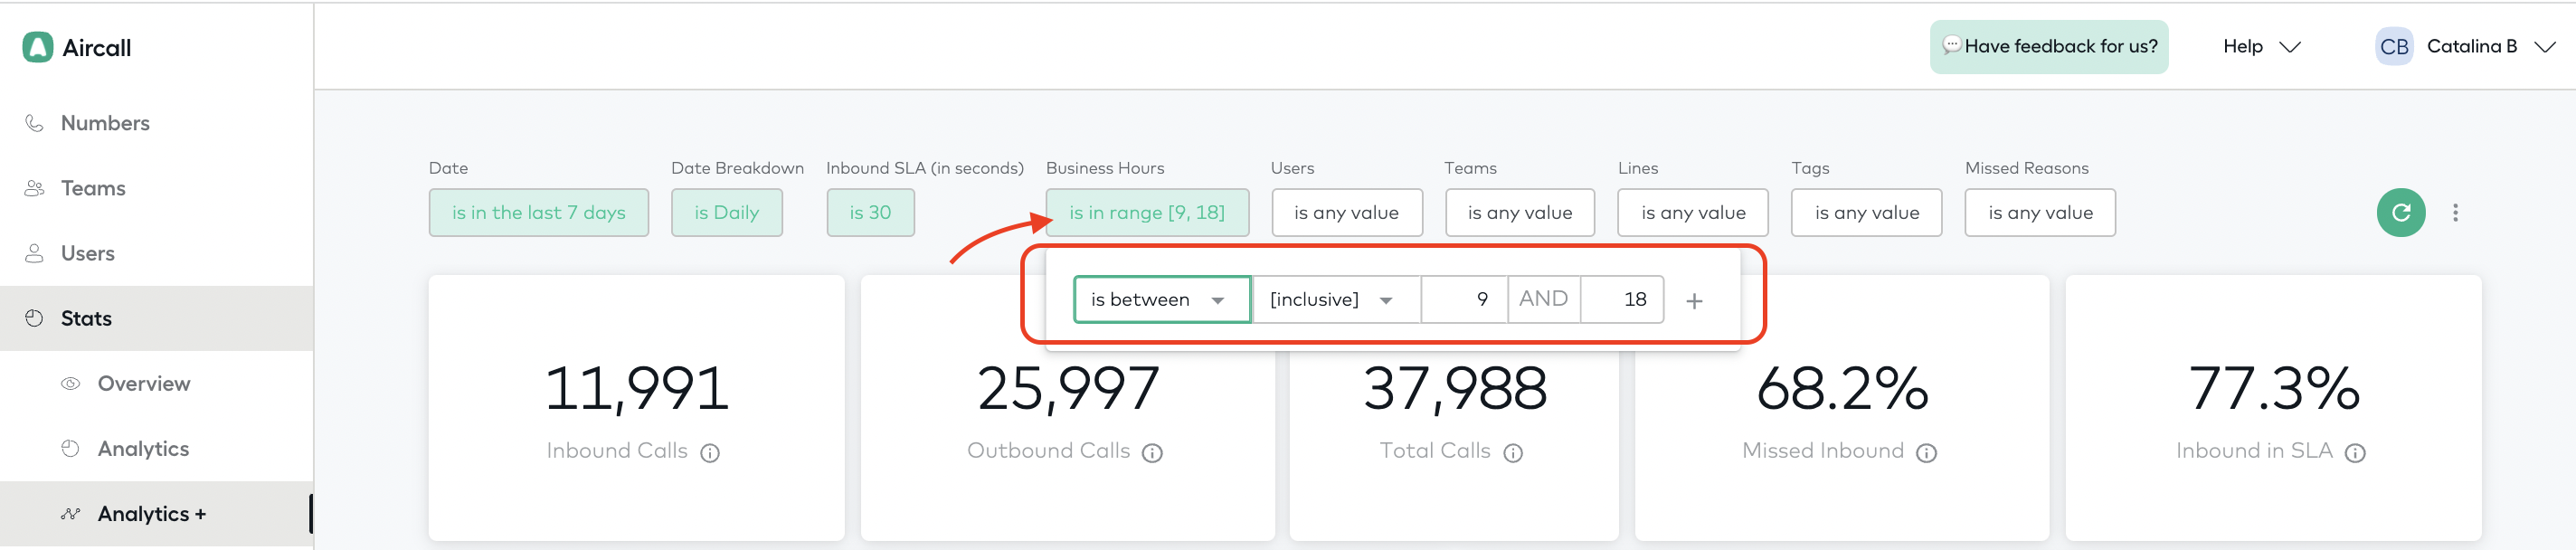This screenshot has width=2576, height=550.
Task: Click the Users person icon in sidebar
Action: point(34,253)
